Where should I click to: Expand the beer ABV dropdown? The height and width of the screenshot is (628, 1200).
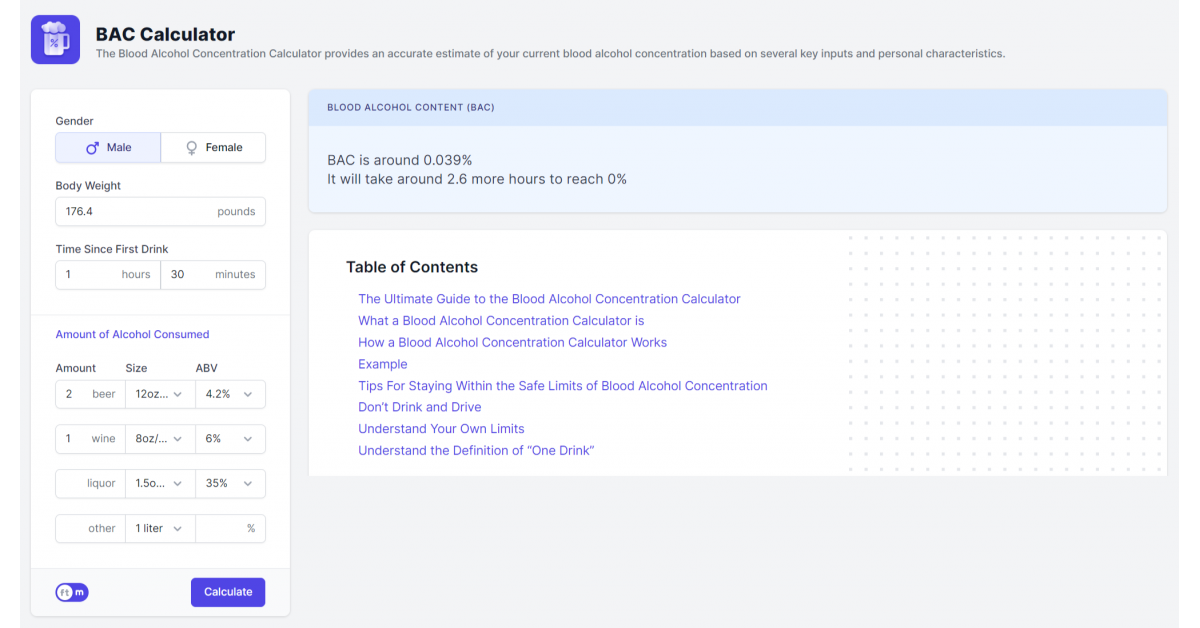230,394
